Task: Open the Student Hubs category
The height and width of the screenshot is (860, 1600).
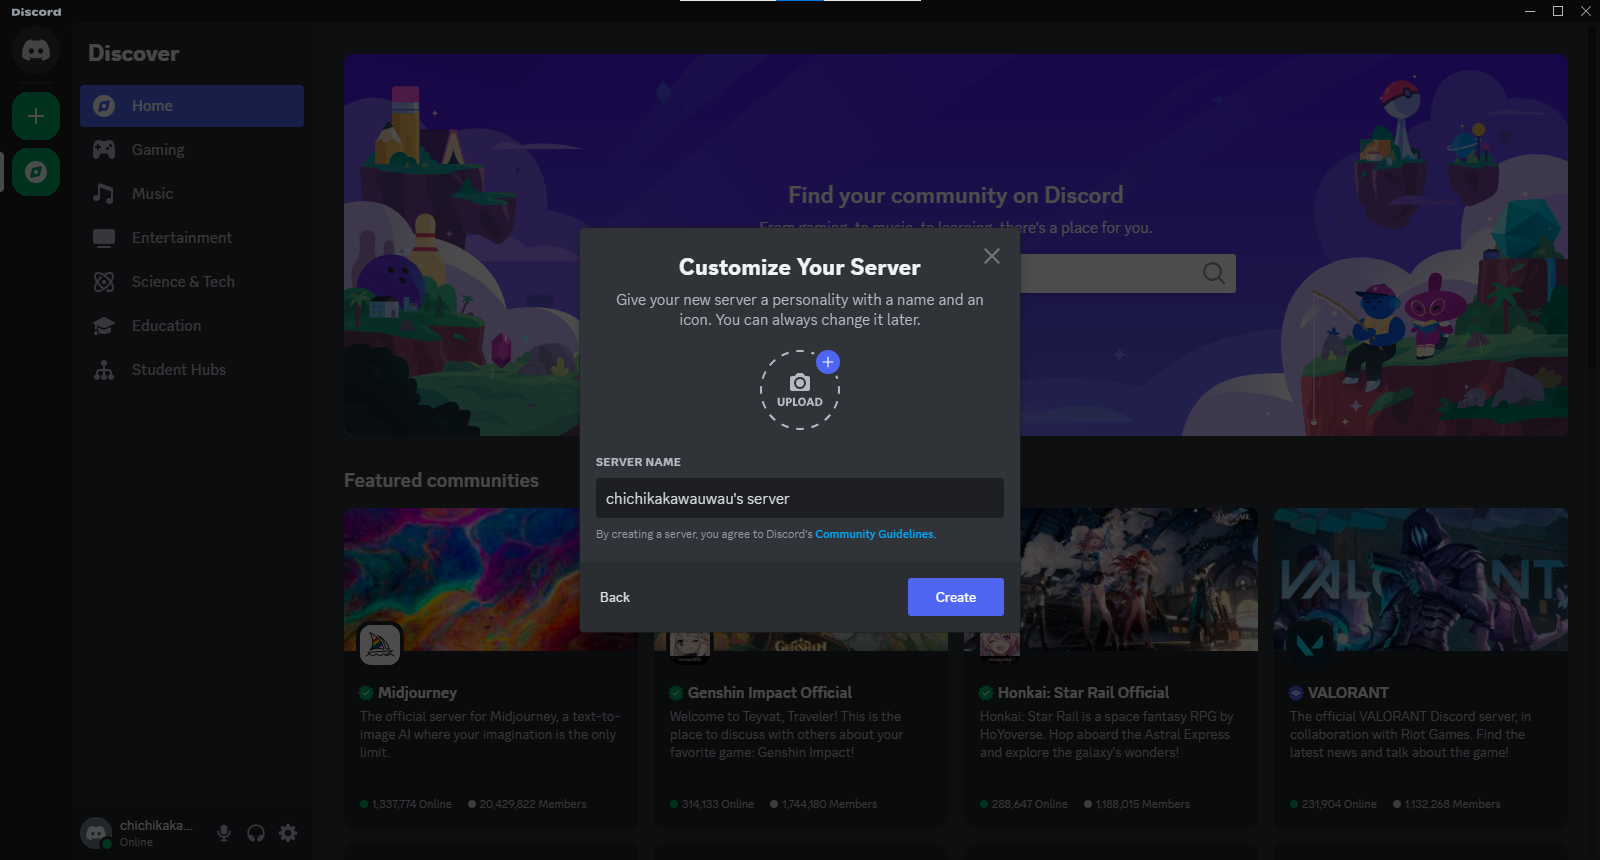Action: [192, 370]
